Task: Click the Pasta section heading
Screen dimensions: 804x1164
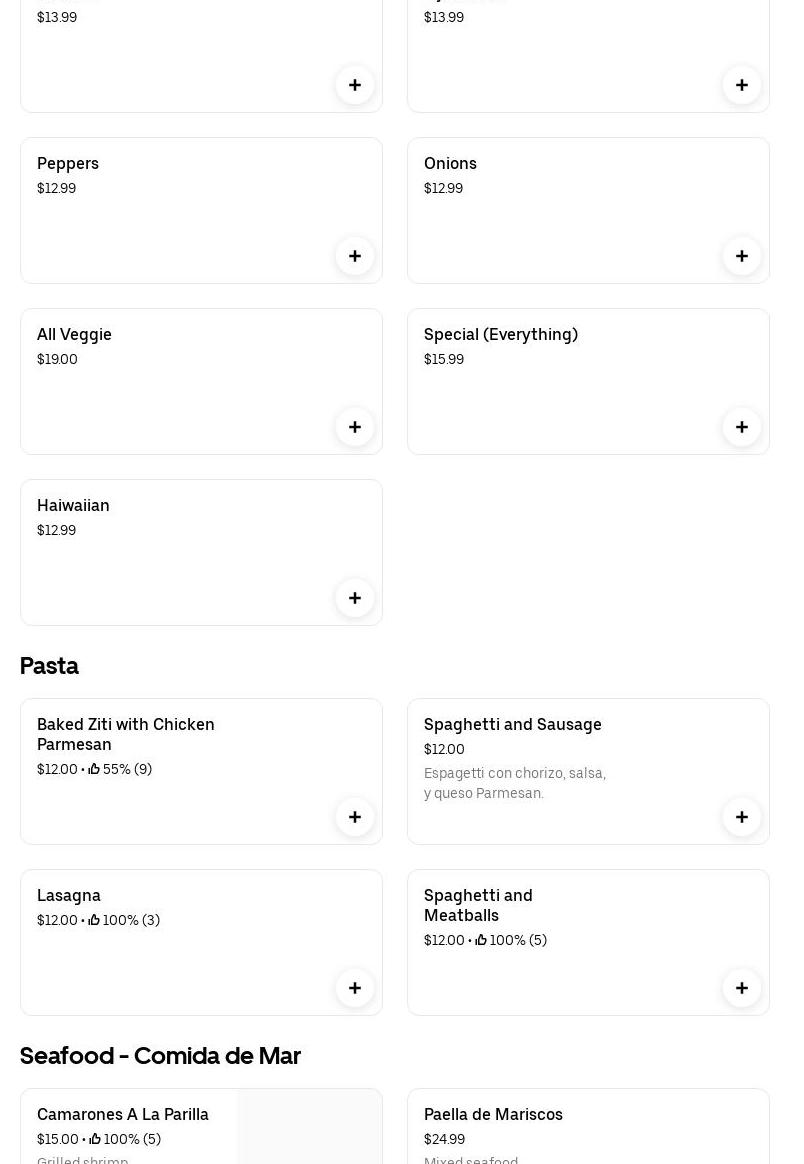Action: coord(49,666)
